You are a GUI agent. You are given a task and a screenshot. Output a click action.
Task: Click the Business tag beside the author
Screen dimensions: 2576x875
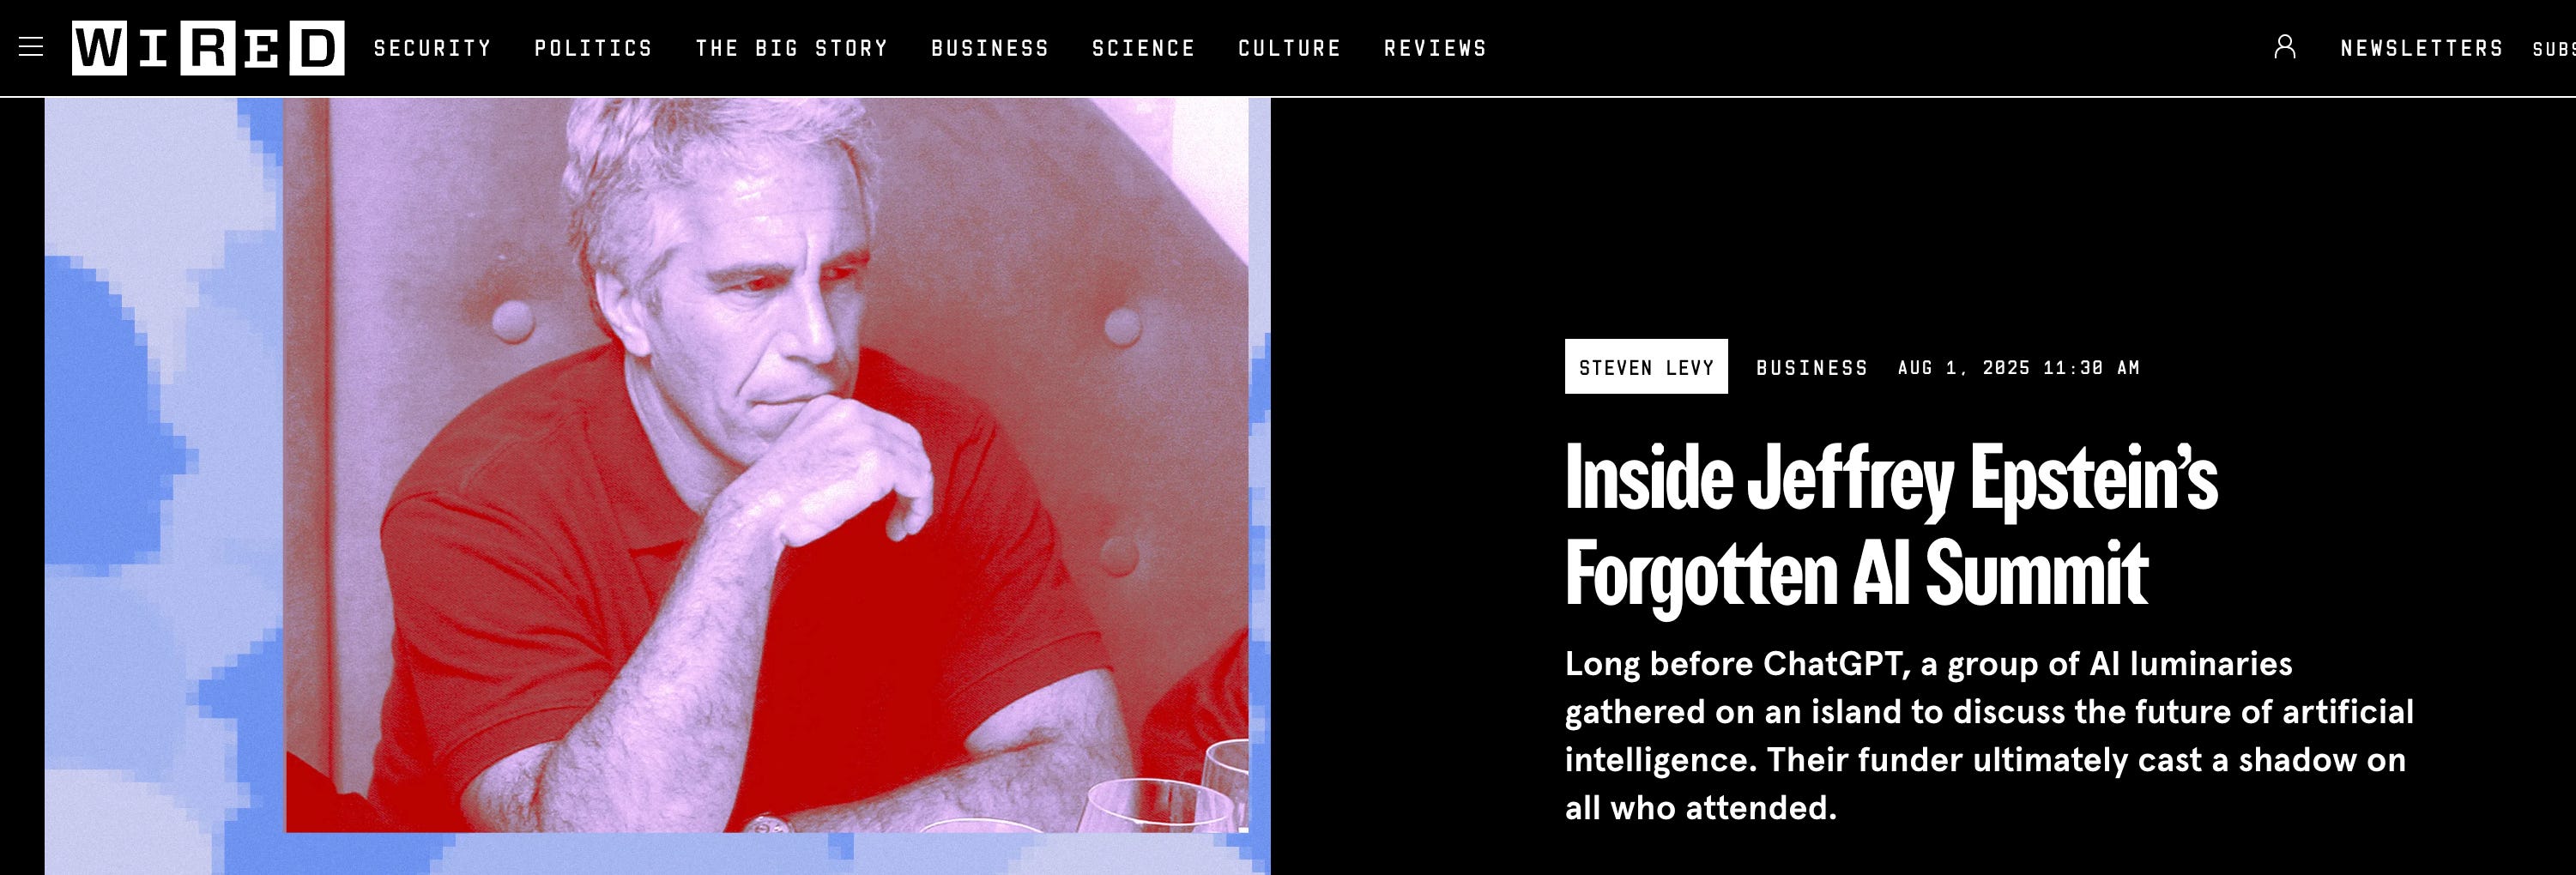click(1812, 368)
